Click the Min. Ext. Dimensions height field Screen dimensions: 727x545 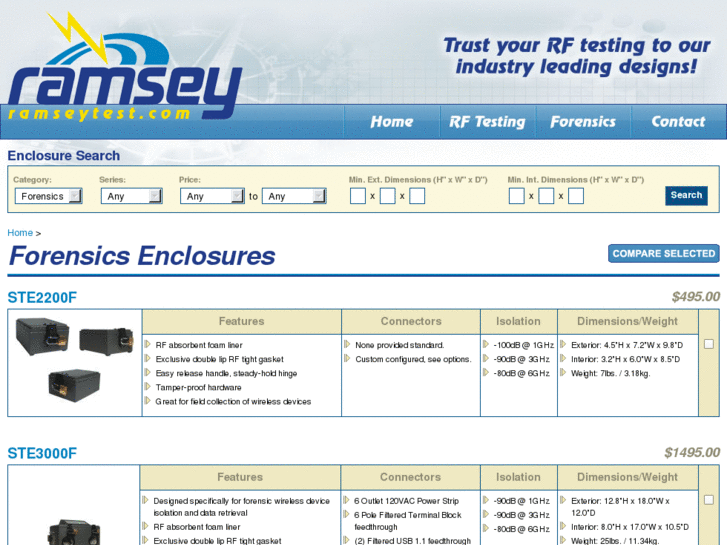357,196
